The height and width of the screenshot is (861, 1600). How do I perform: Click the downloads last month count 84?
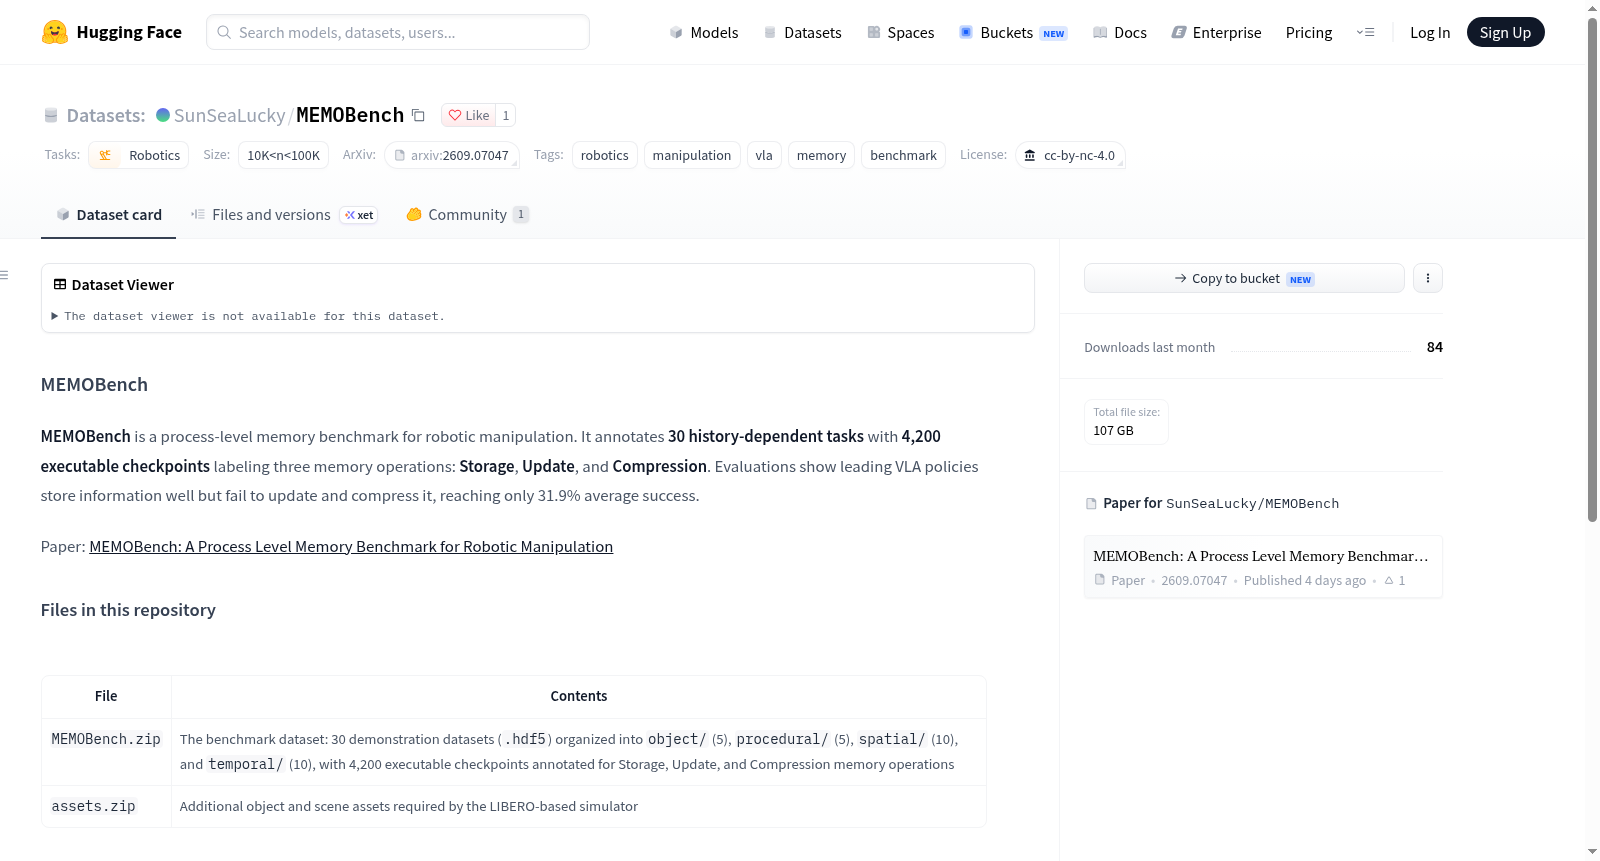1435,347
